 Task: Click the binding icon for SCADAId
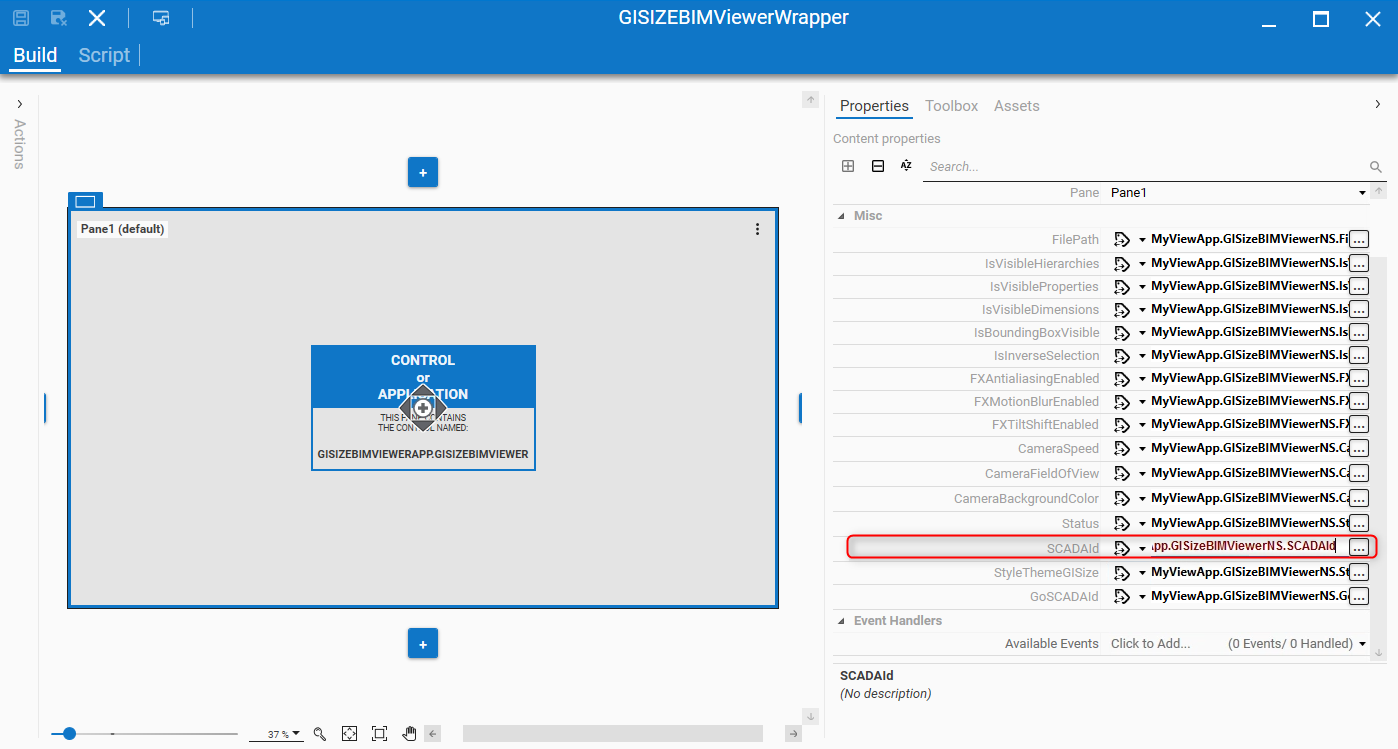[x=1122, y=547]
